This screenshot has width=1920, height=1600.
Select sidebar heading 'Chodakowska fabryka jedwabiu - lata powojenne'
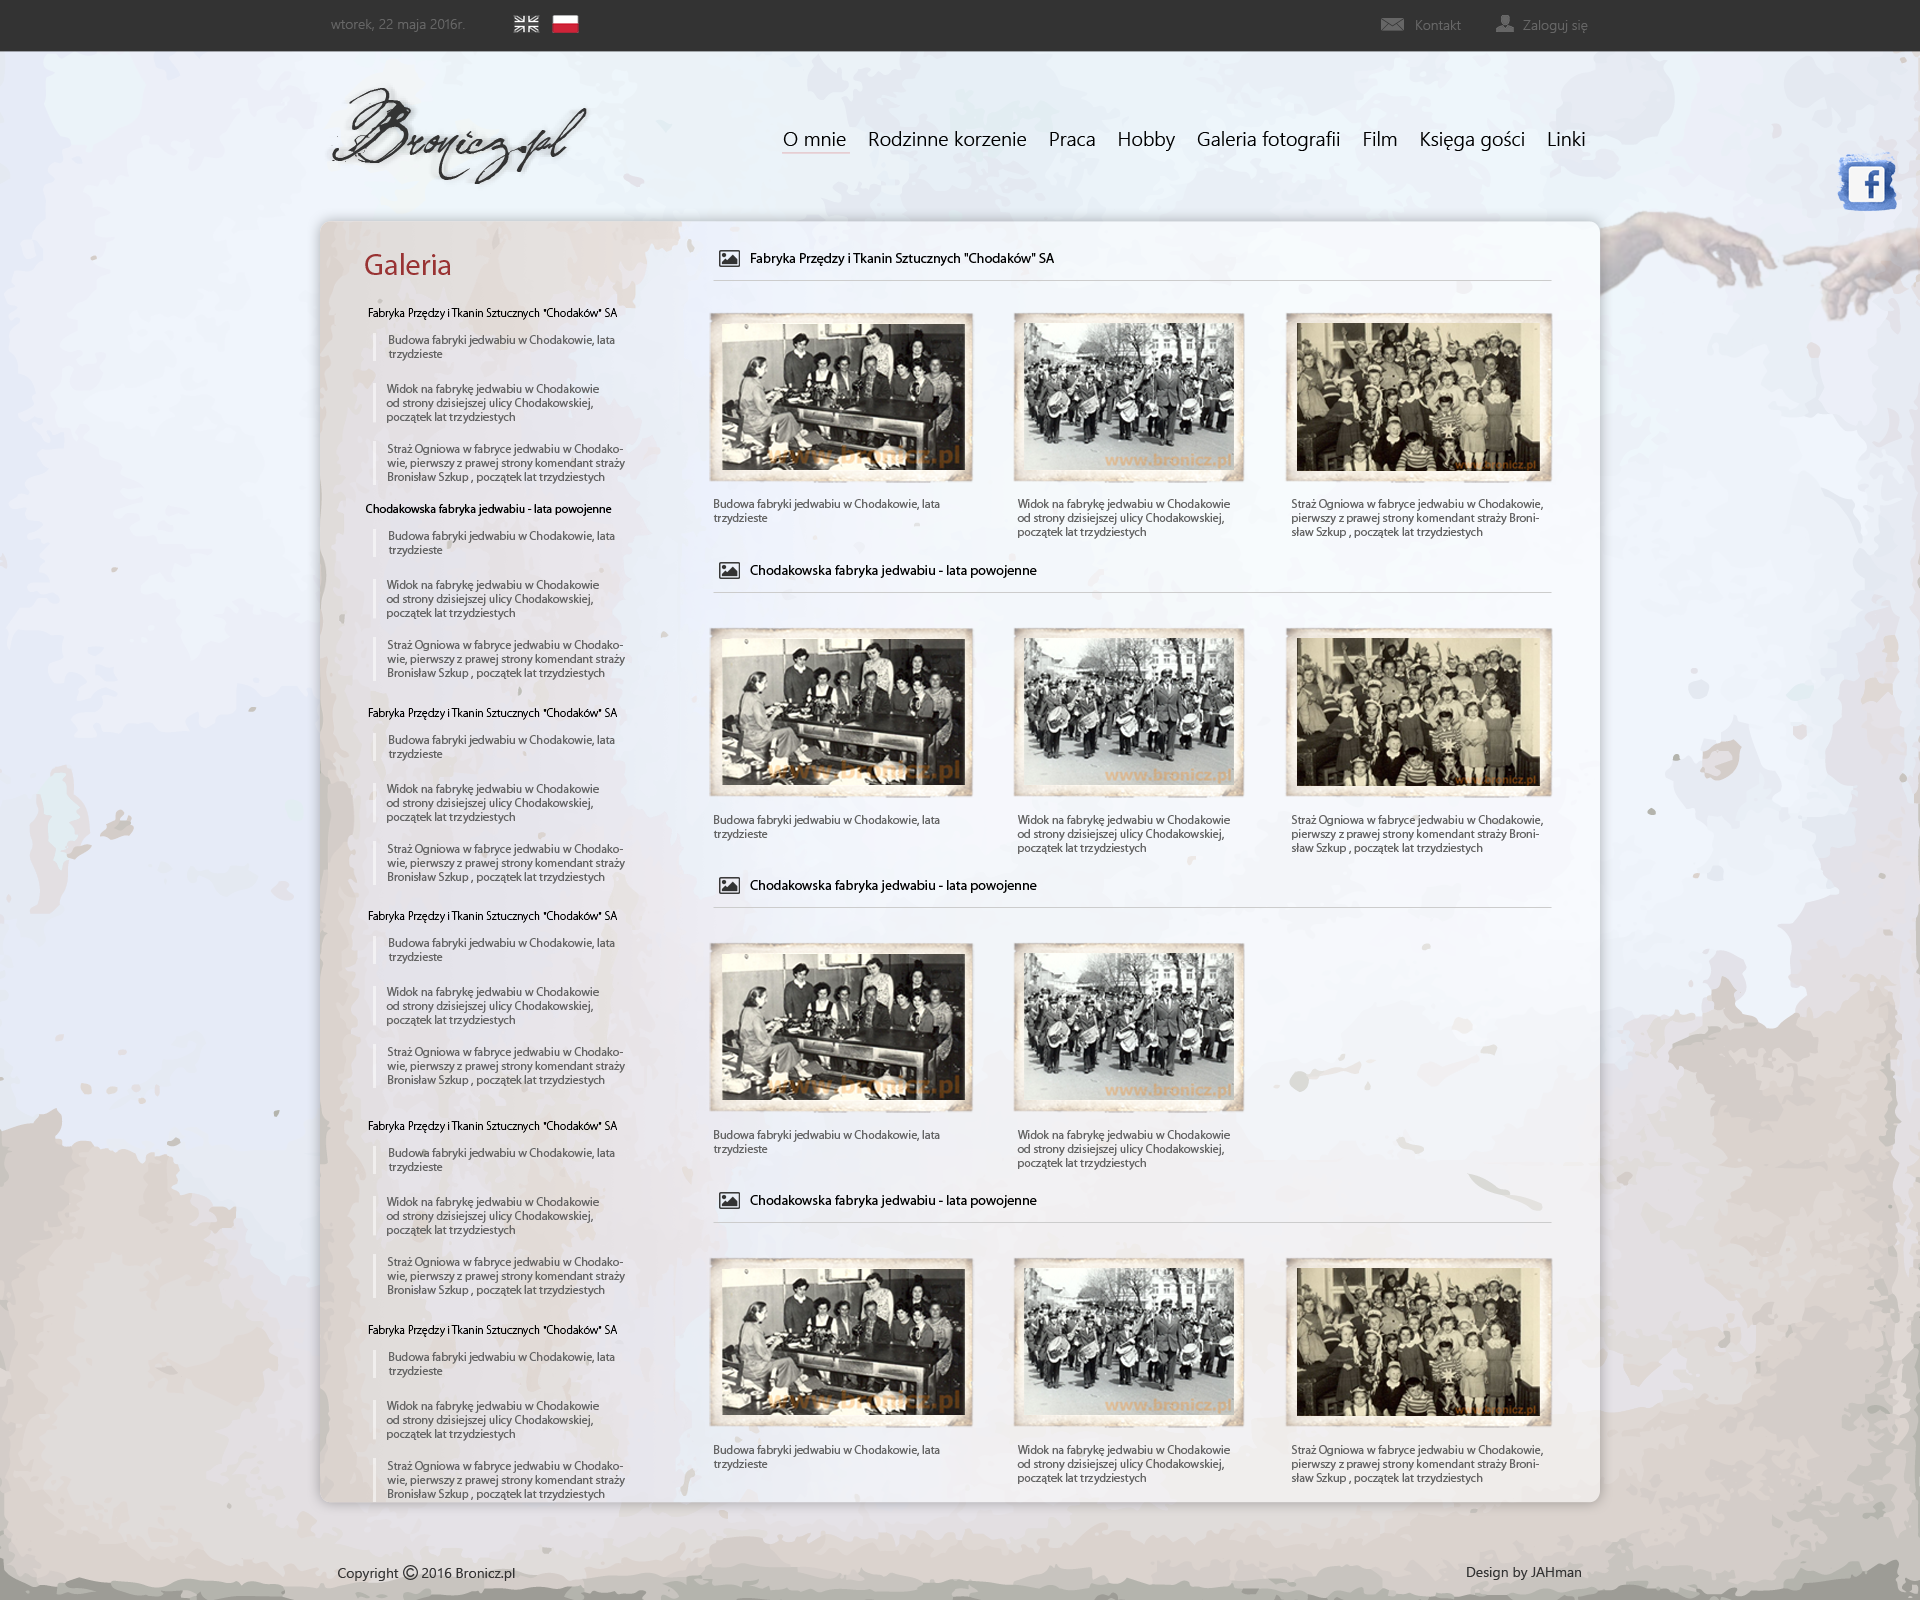(x=488, y=509)
